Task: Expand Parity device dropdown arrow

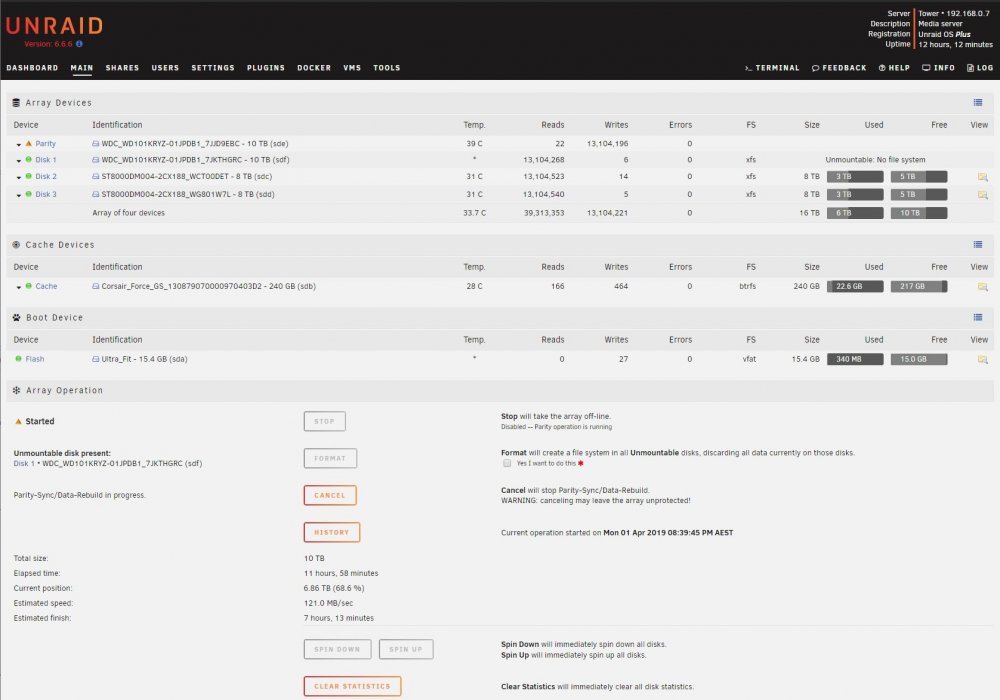Action: [x=18, y=145]
